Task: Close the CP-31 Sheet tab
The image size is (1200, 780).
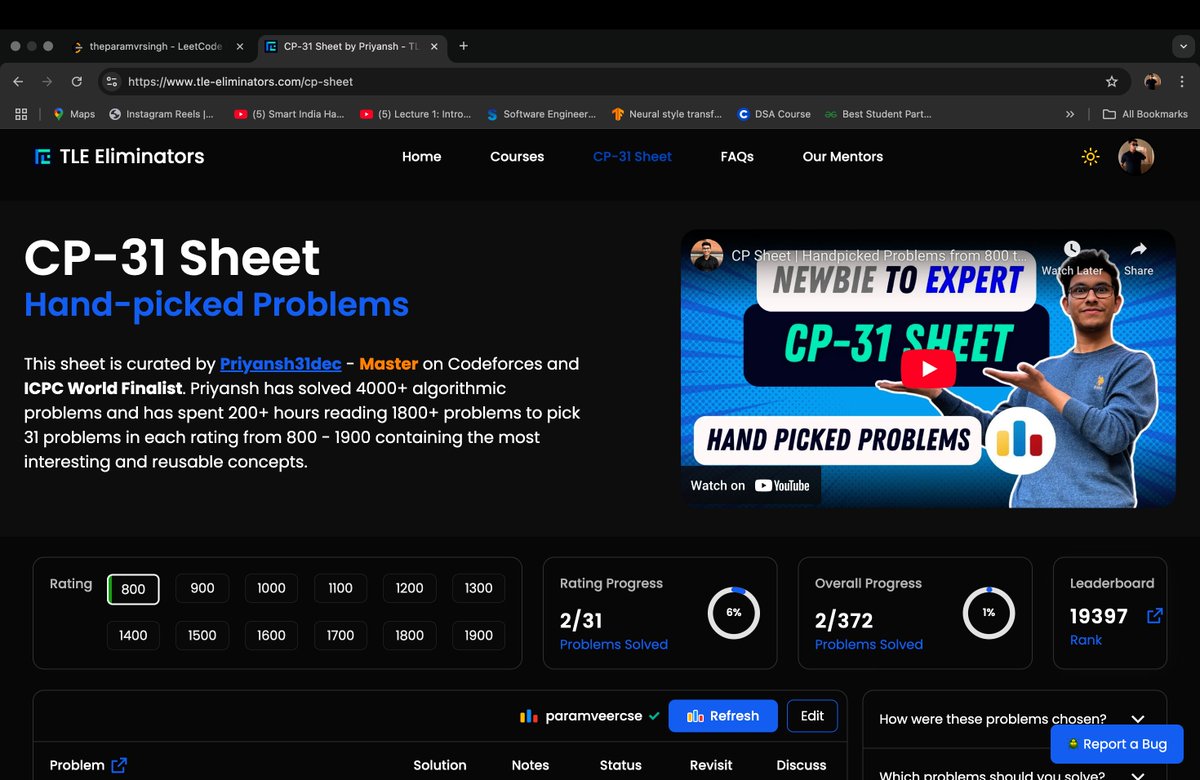Action: tap(434, 47)
